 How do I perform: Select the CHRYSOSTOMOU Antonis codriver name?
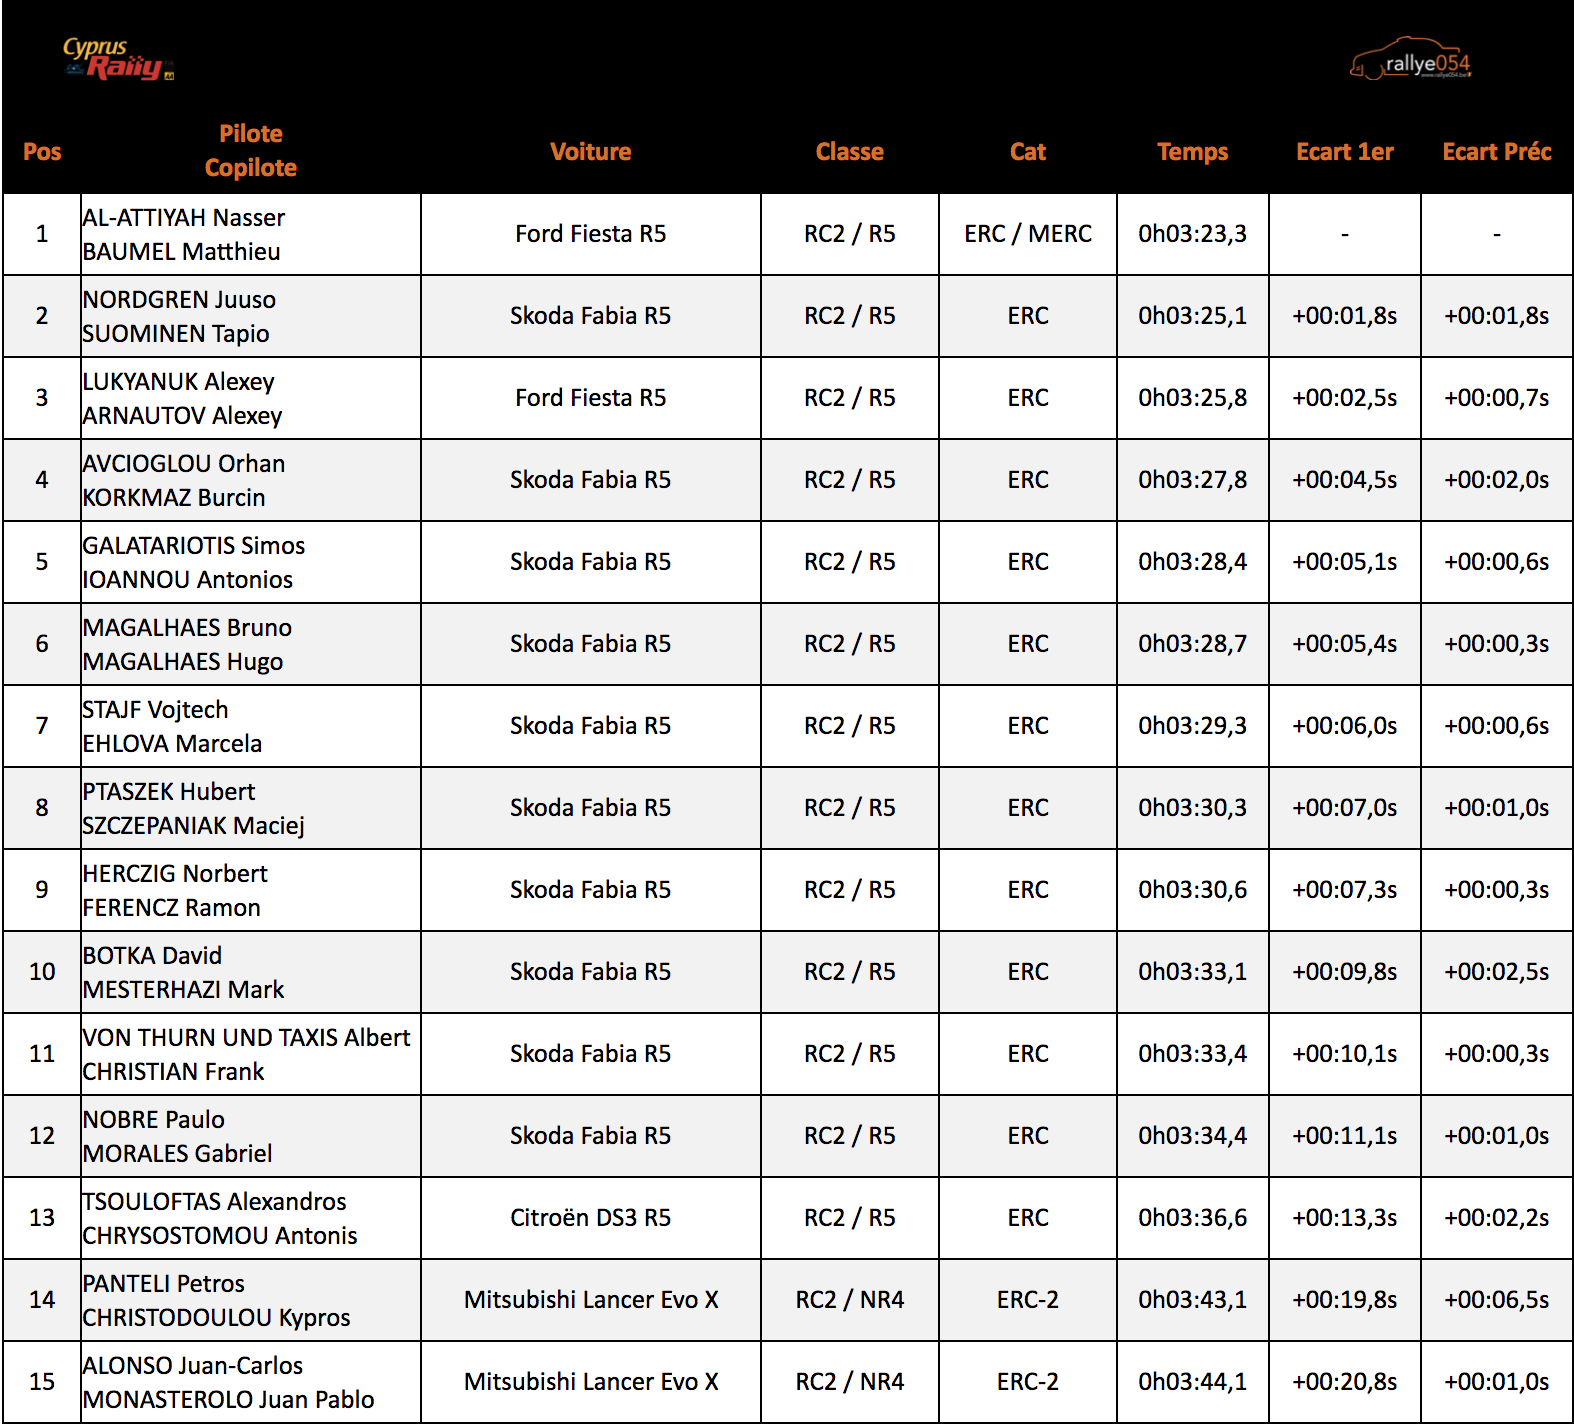pyautogui.click(x=220, y=1236)
